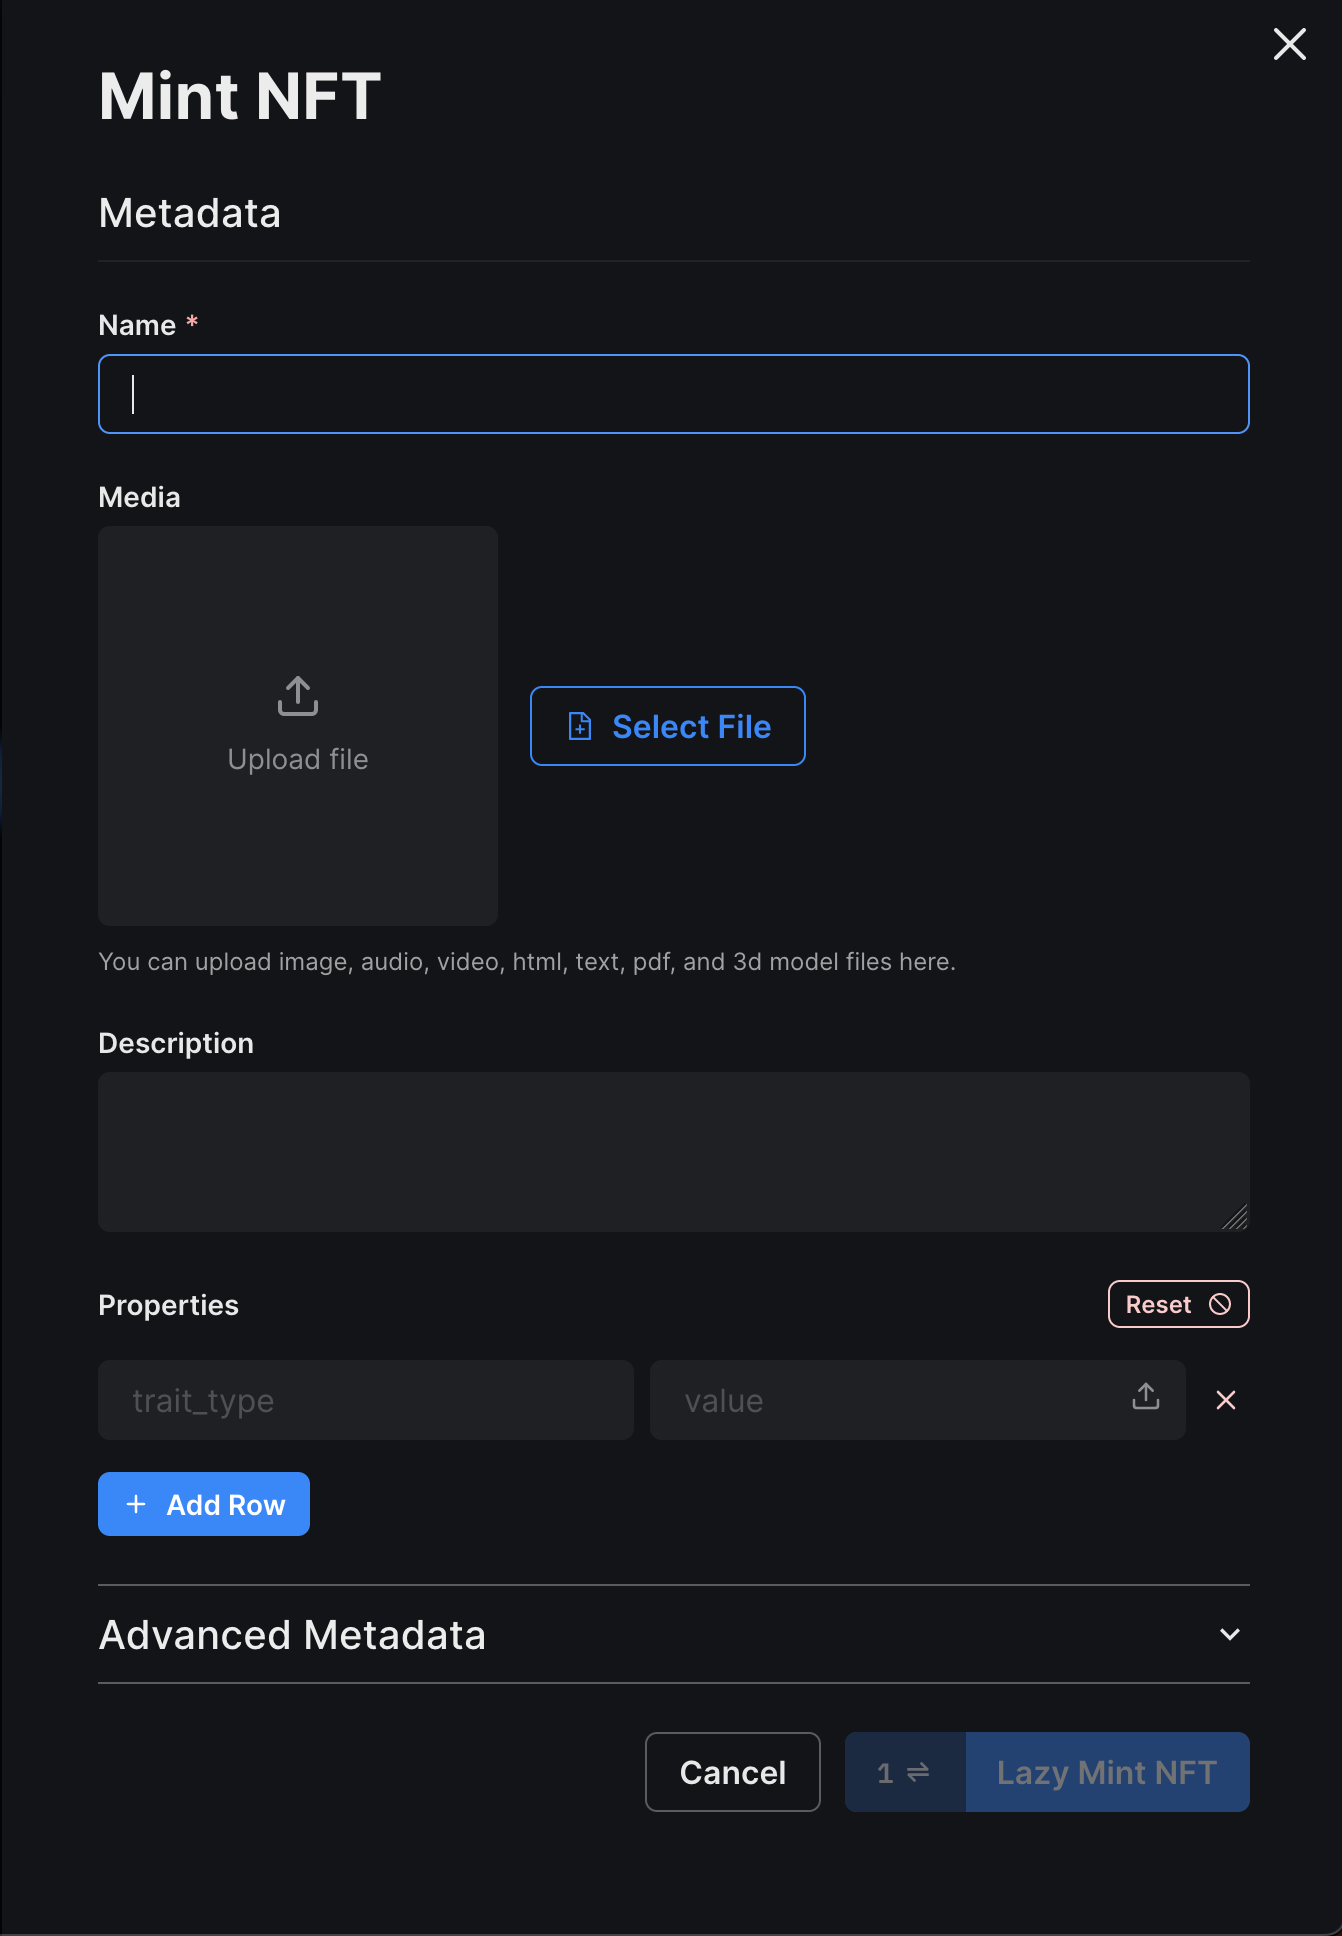Click the file icon on Select File button

(580, 727)
